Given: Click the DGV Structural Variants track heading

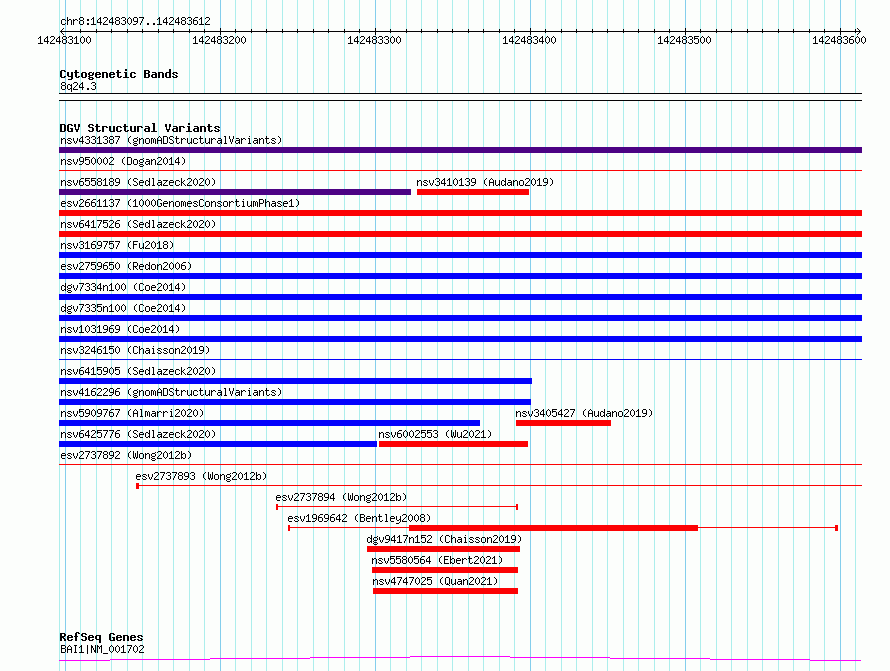Looking at the screenshot, I should 140,128.
